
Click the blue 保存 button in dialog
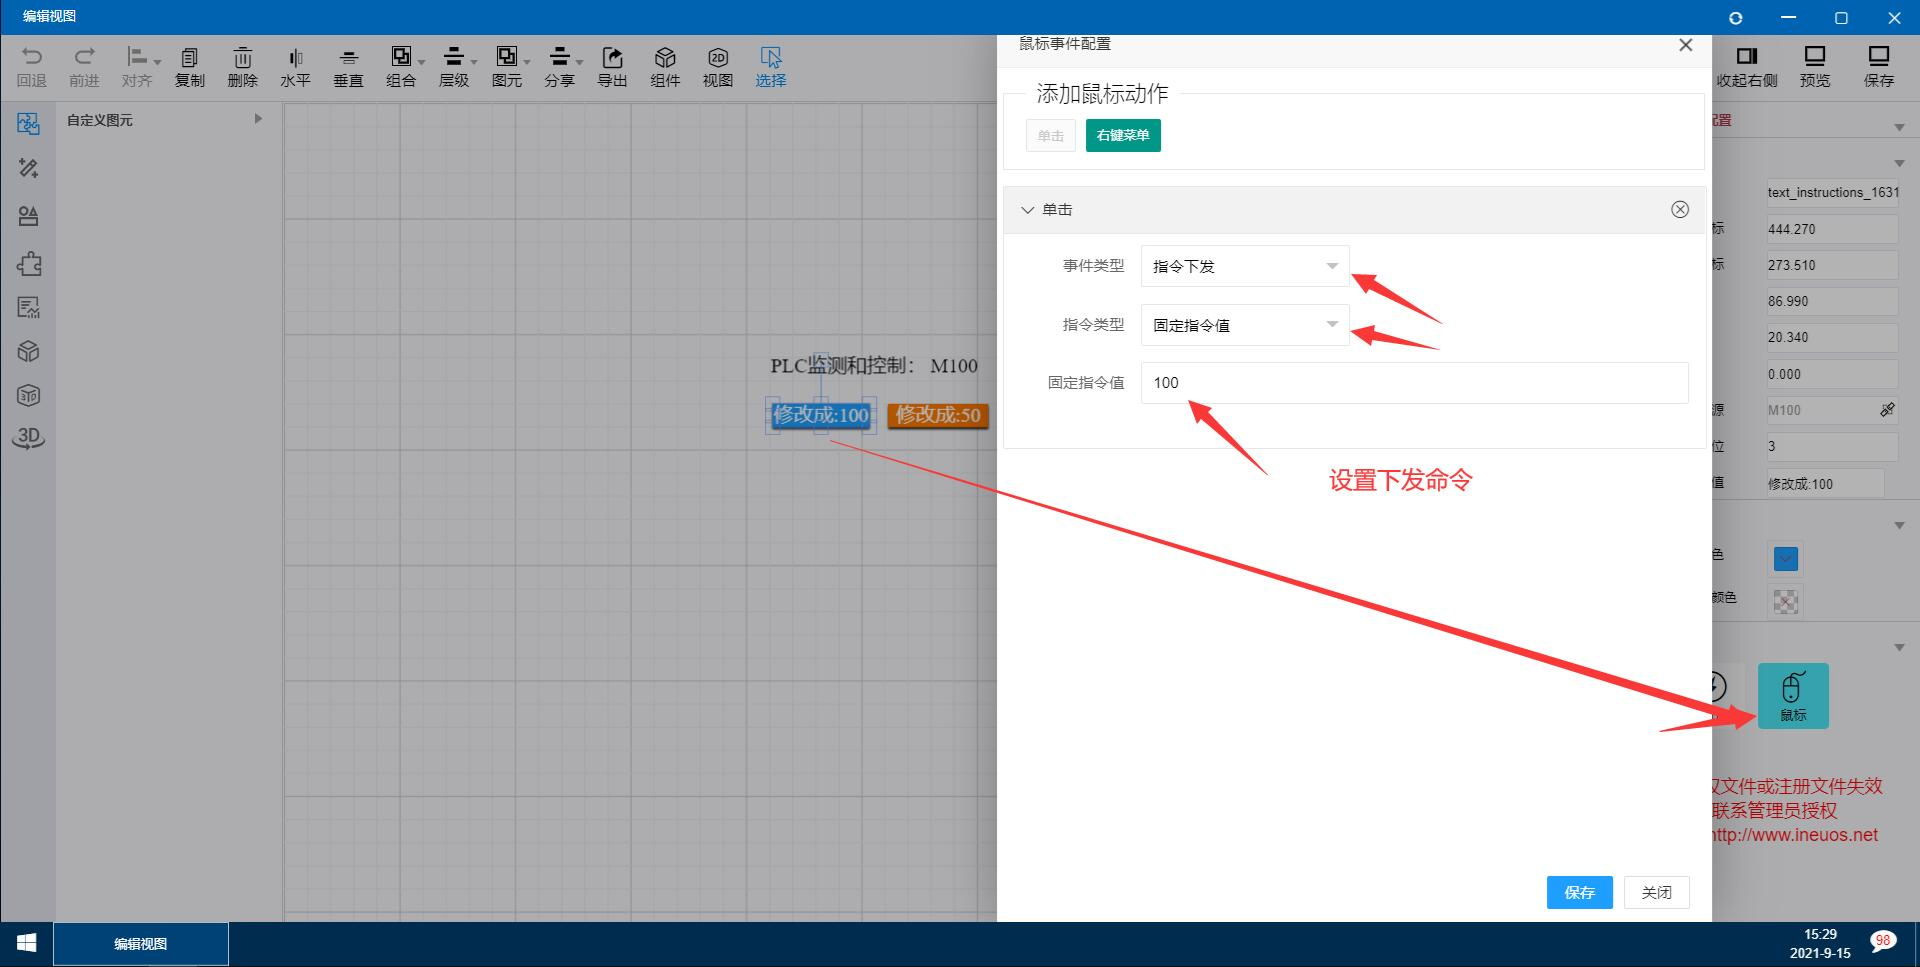pyautogui.click(x=1580, y=892)
